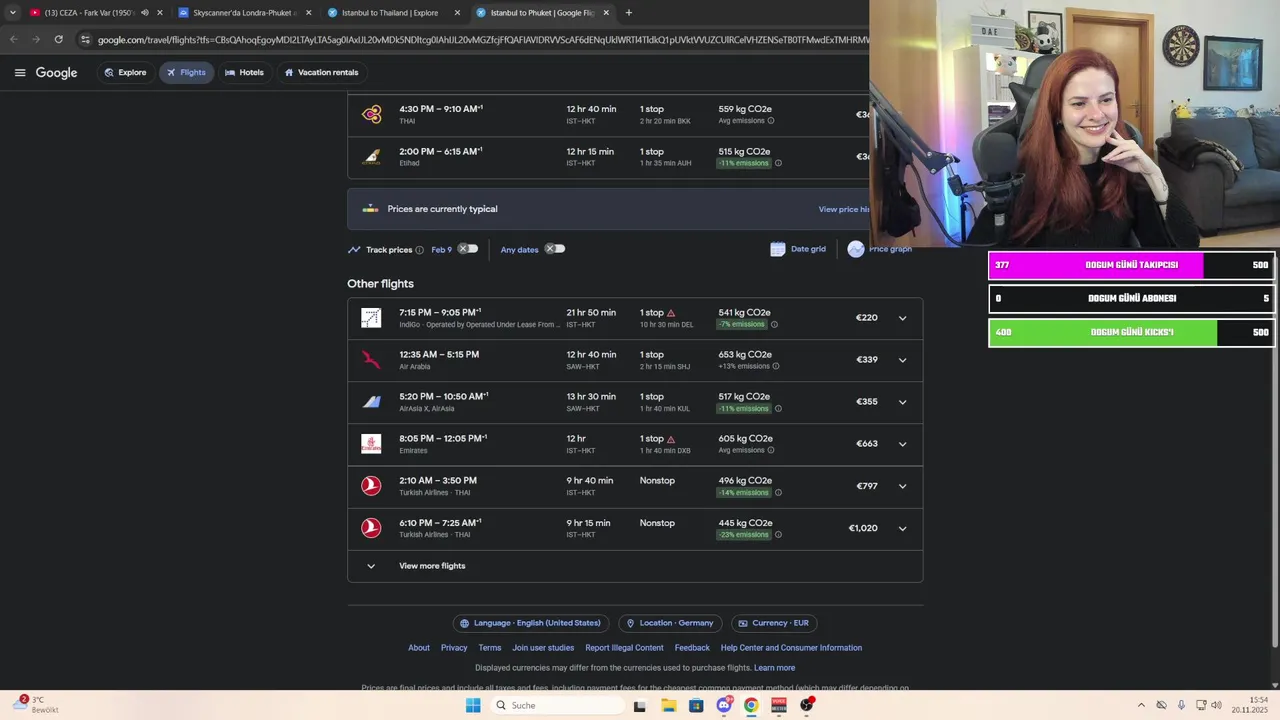This screenshot has height=720, width=1280.
Task: Show emissions info for Air Arabia 653 kg
Action: tap(775, 367)
